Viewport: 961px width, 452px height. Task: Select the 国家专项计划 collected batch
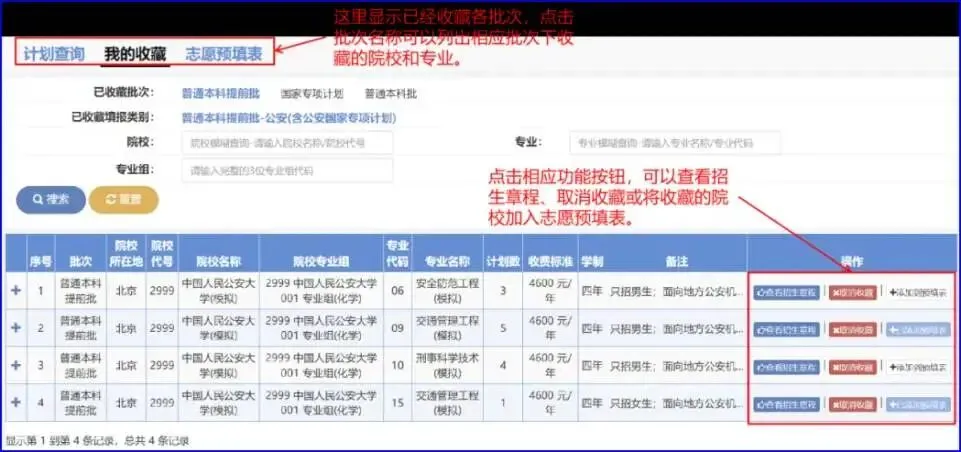pos(312,94)
